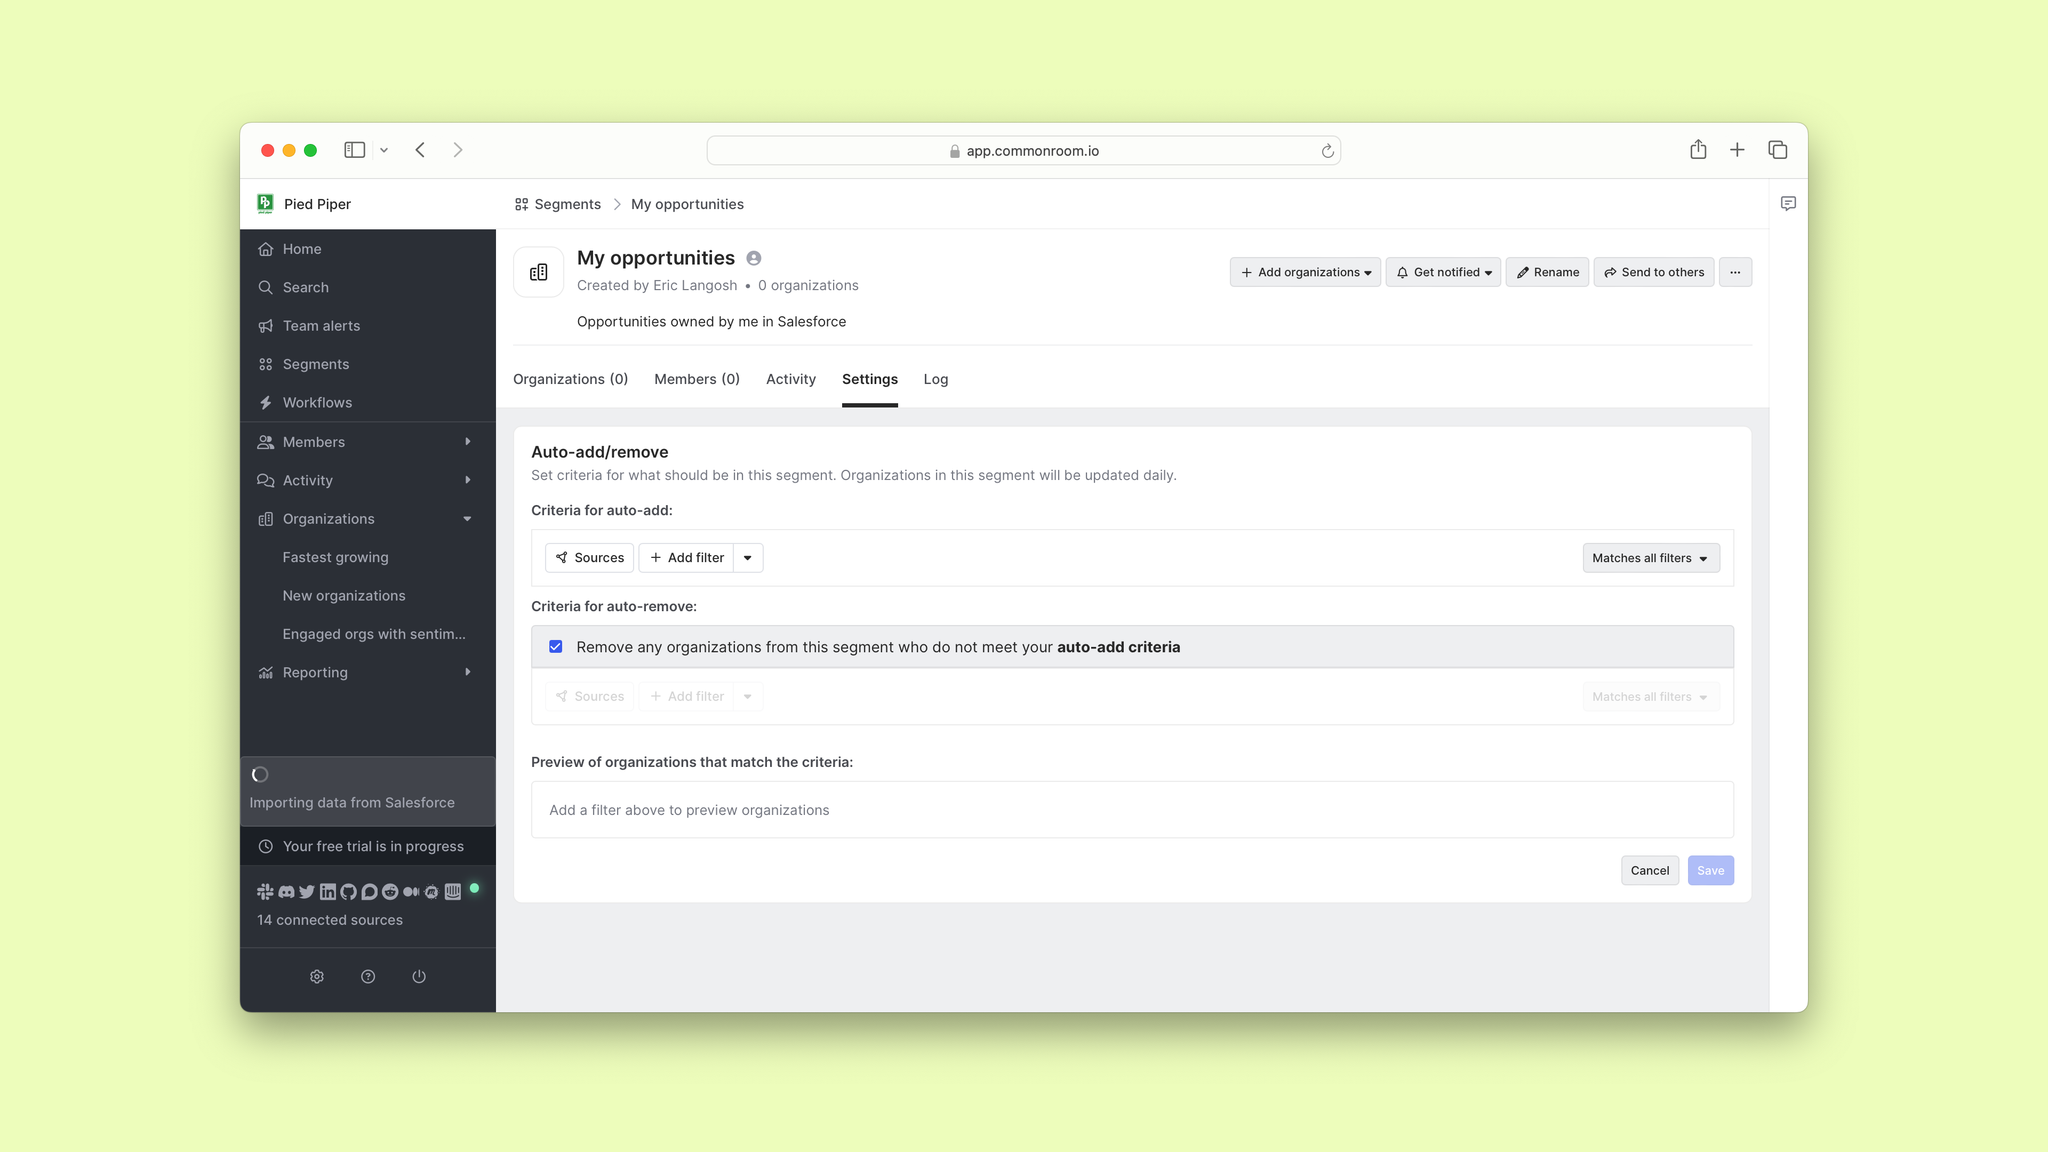Open the help question mark icon
This screenshot has width=2048, height=1152.
pos(368,976)
